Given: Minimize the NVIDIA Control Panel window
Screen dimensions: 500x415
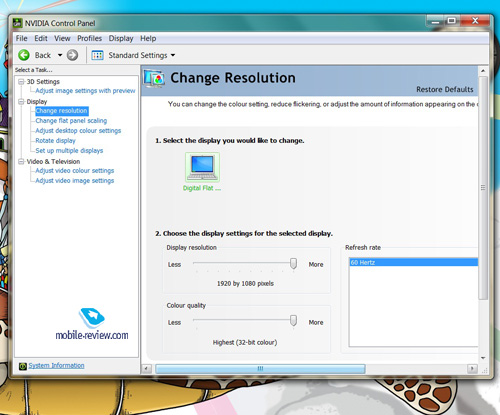Looking at the screenshot, I should click(x=435, y=21).
